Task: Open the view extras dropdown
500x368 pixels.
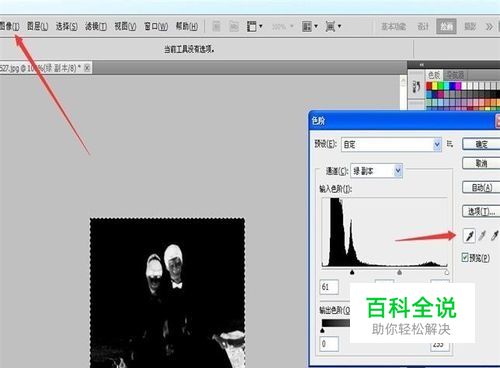Action: (254, 26)
